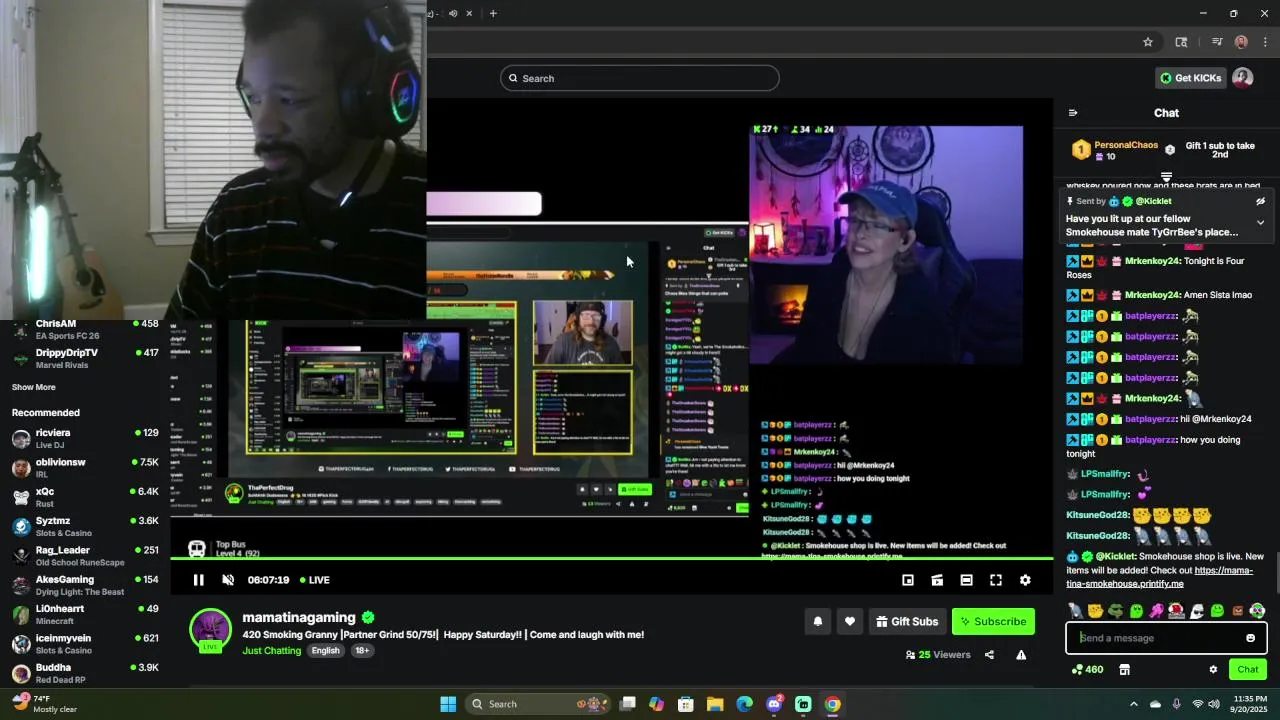Open the browser media controls icon
This screenshot has height=720, width=1280.
click(x=1217, y=42)
